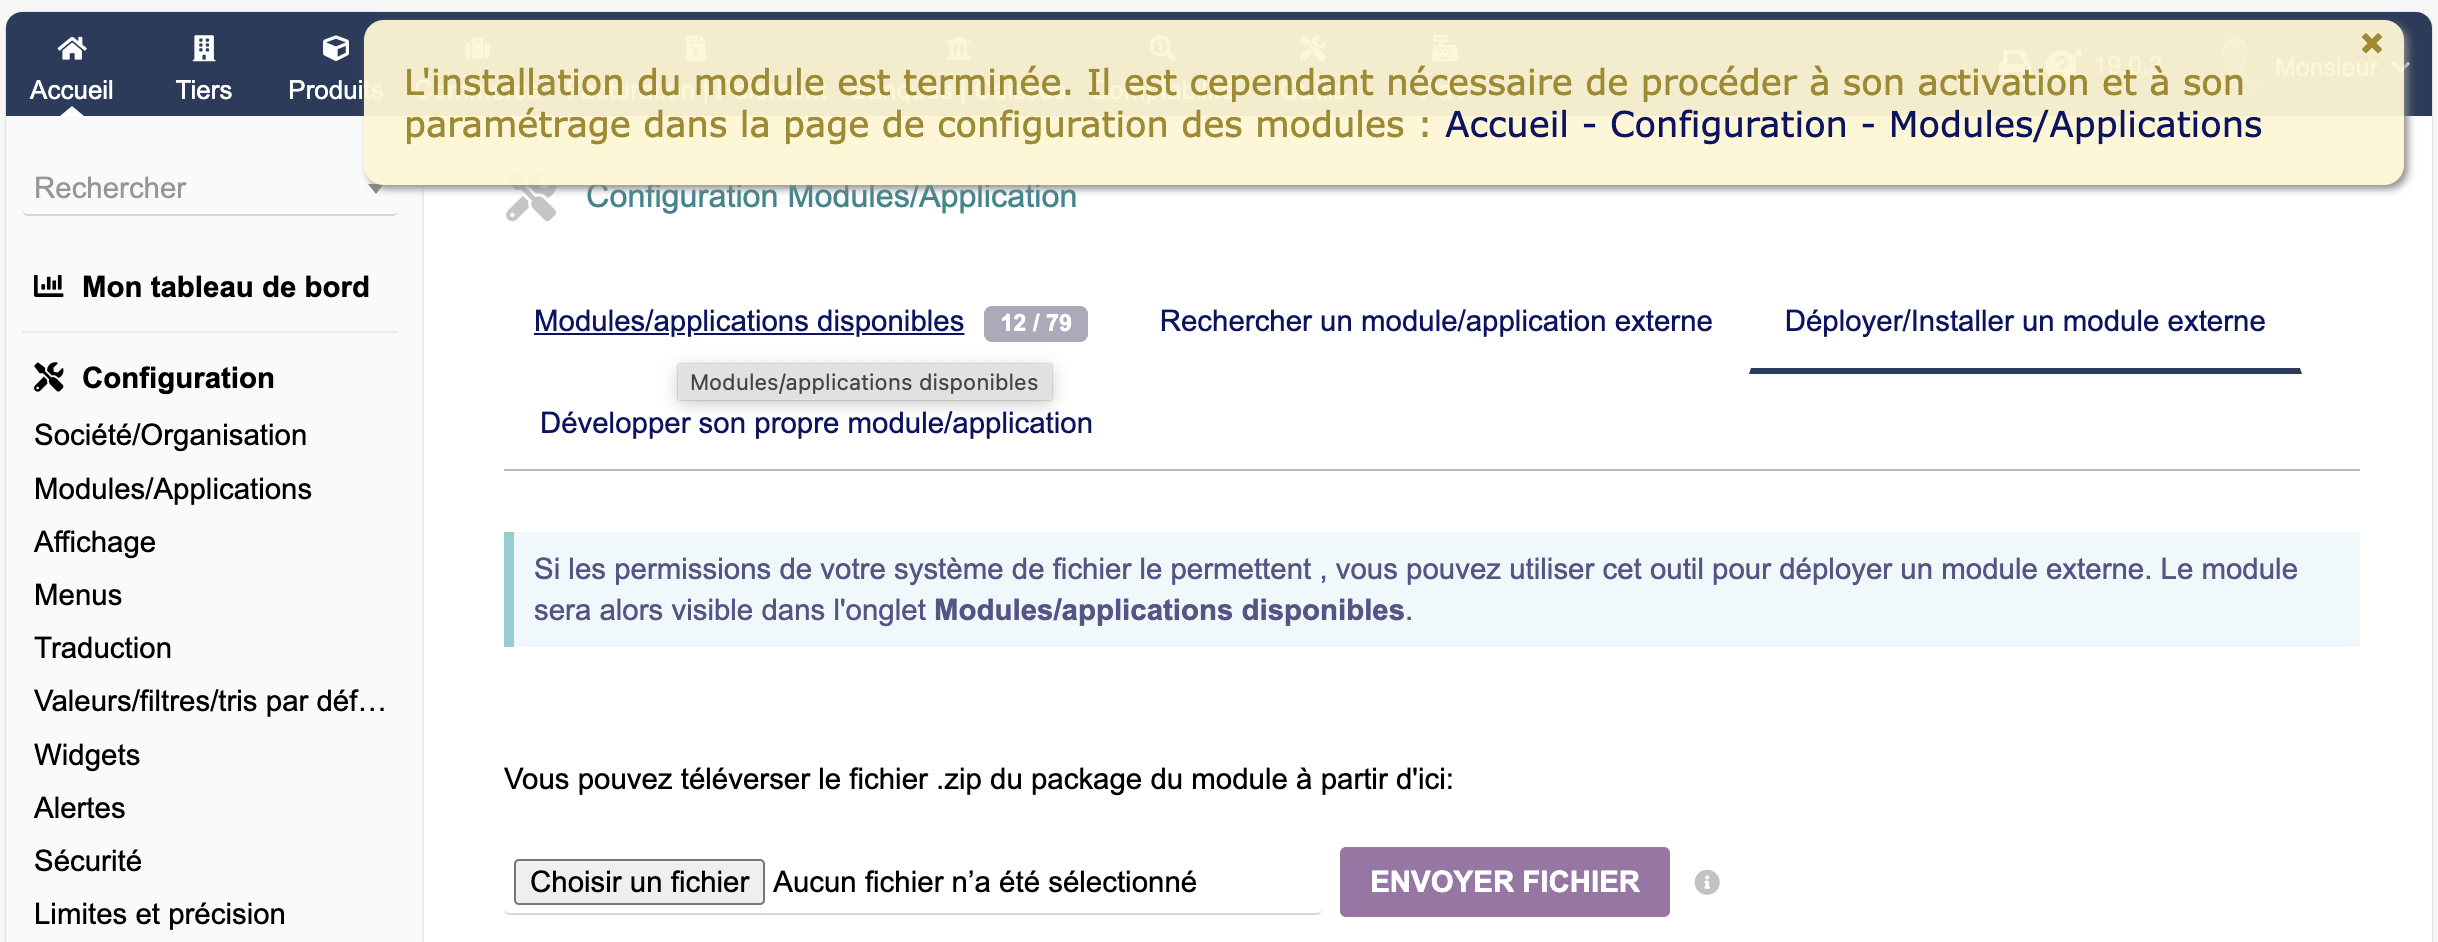Click the wrench icon beside page title

tap(531, 198)
